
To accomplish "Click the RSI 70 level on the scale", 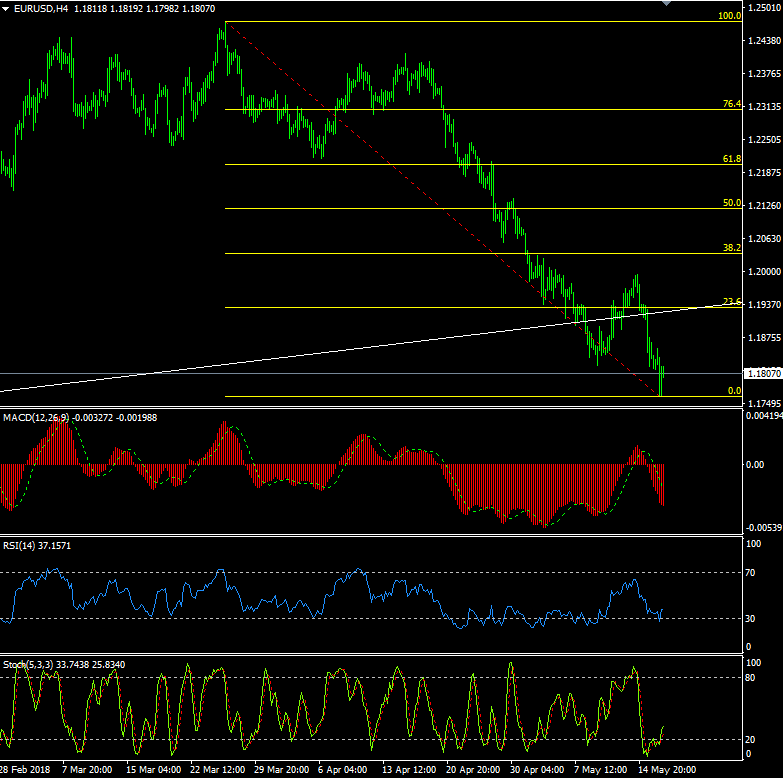I will [752, 573].
